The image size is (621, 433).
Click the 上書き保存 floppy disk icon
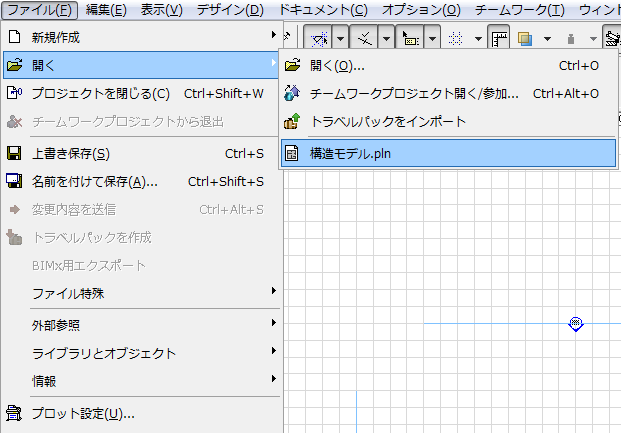tap(14, 153)
